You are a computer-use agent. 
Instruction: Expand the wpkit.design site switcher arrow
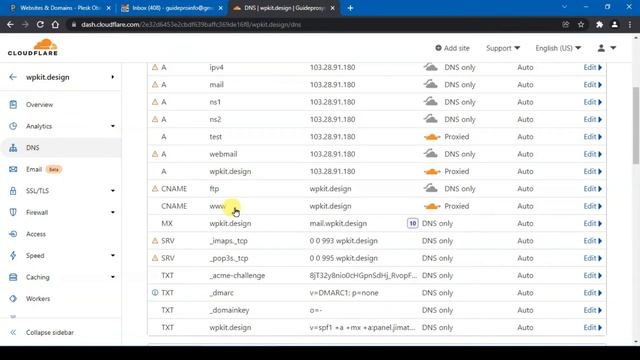click(113, 77)
